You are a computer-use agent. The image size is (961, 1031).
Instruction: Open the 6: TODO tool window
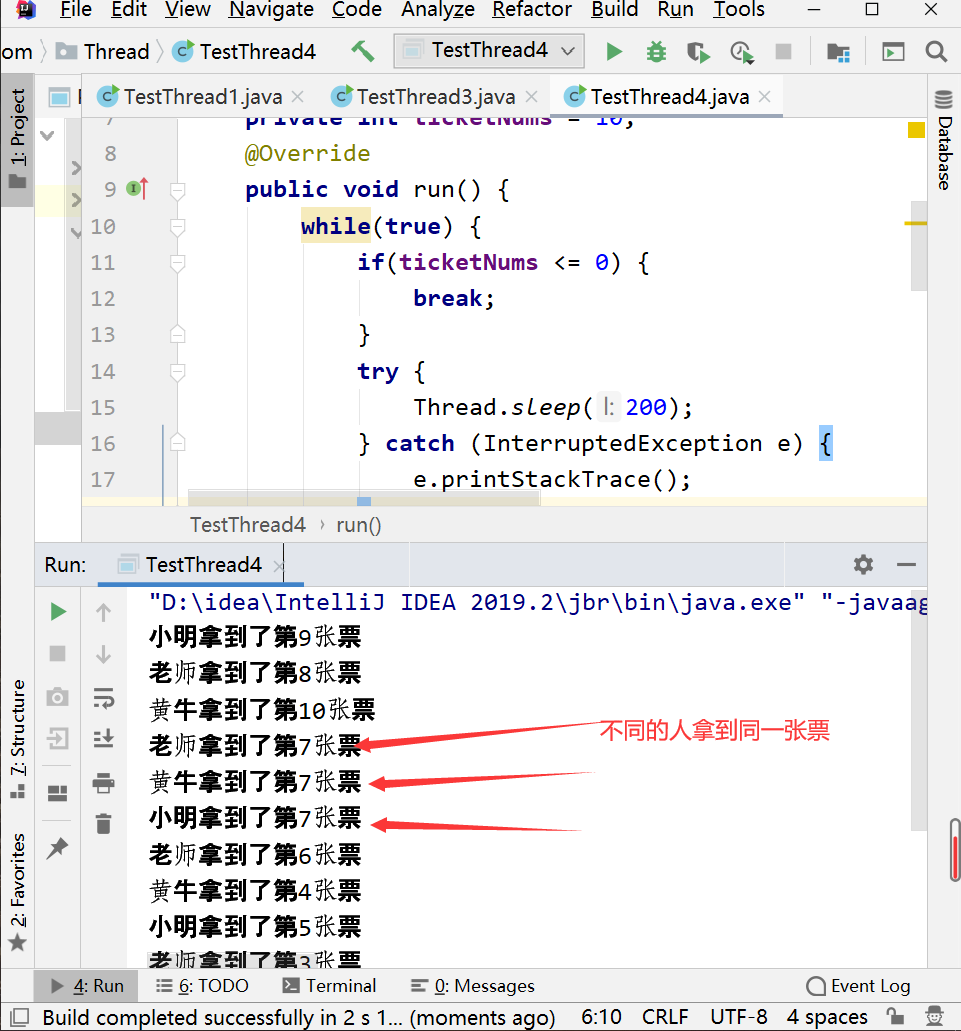point(202,986)
